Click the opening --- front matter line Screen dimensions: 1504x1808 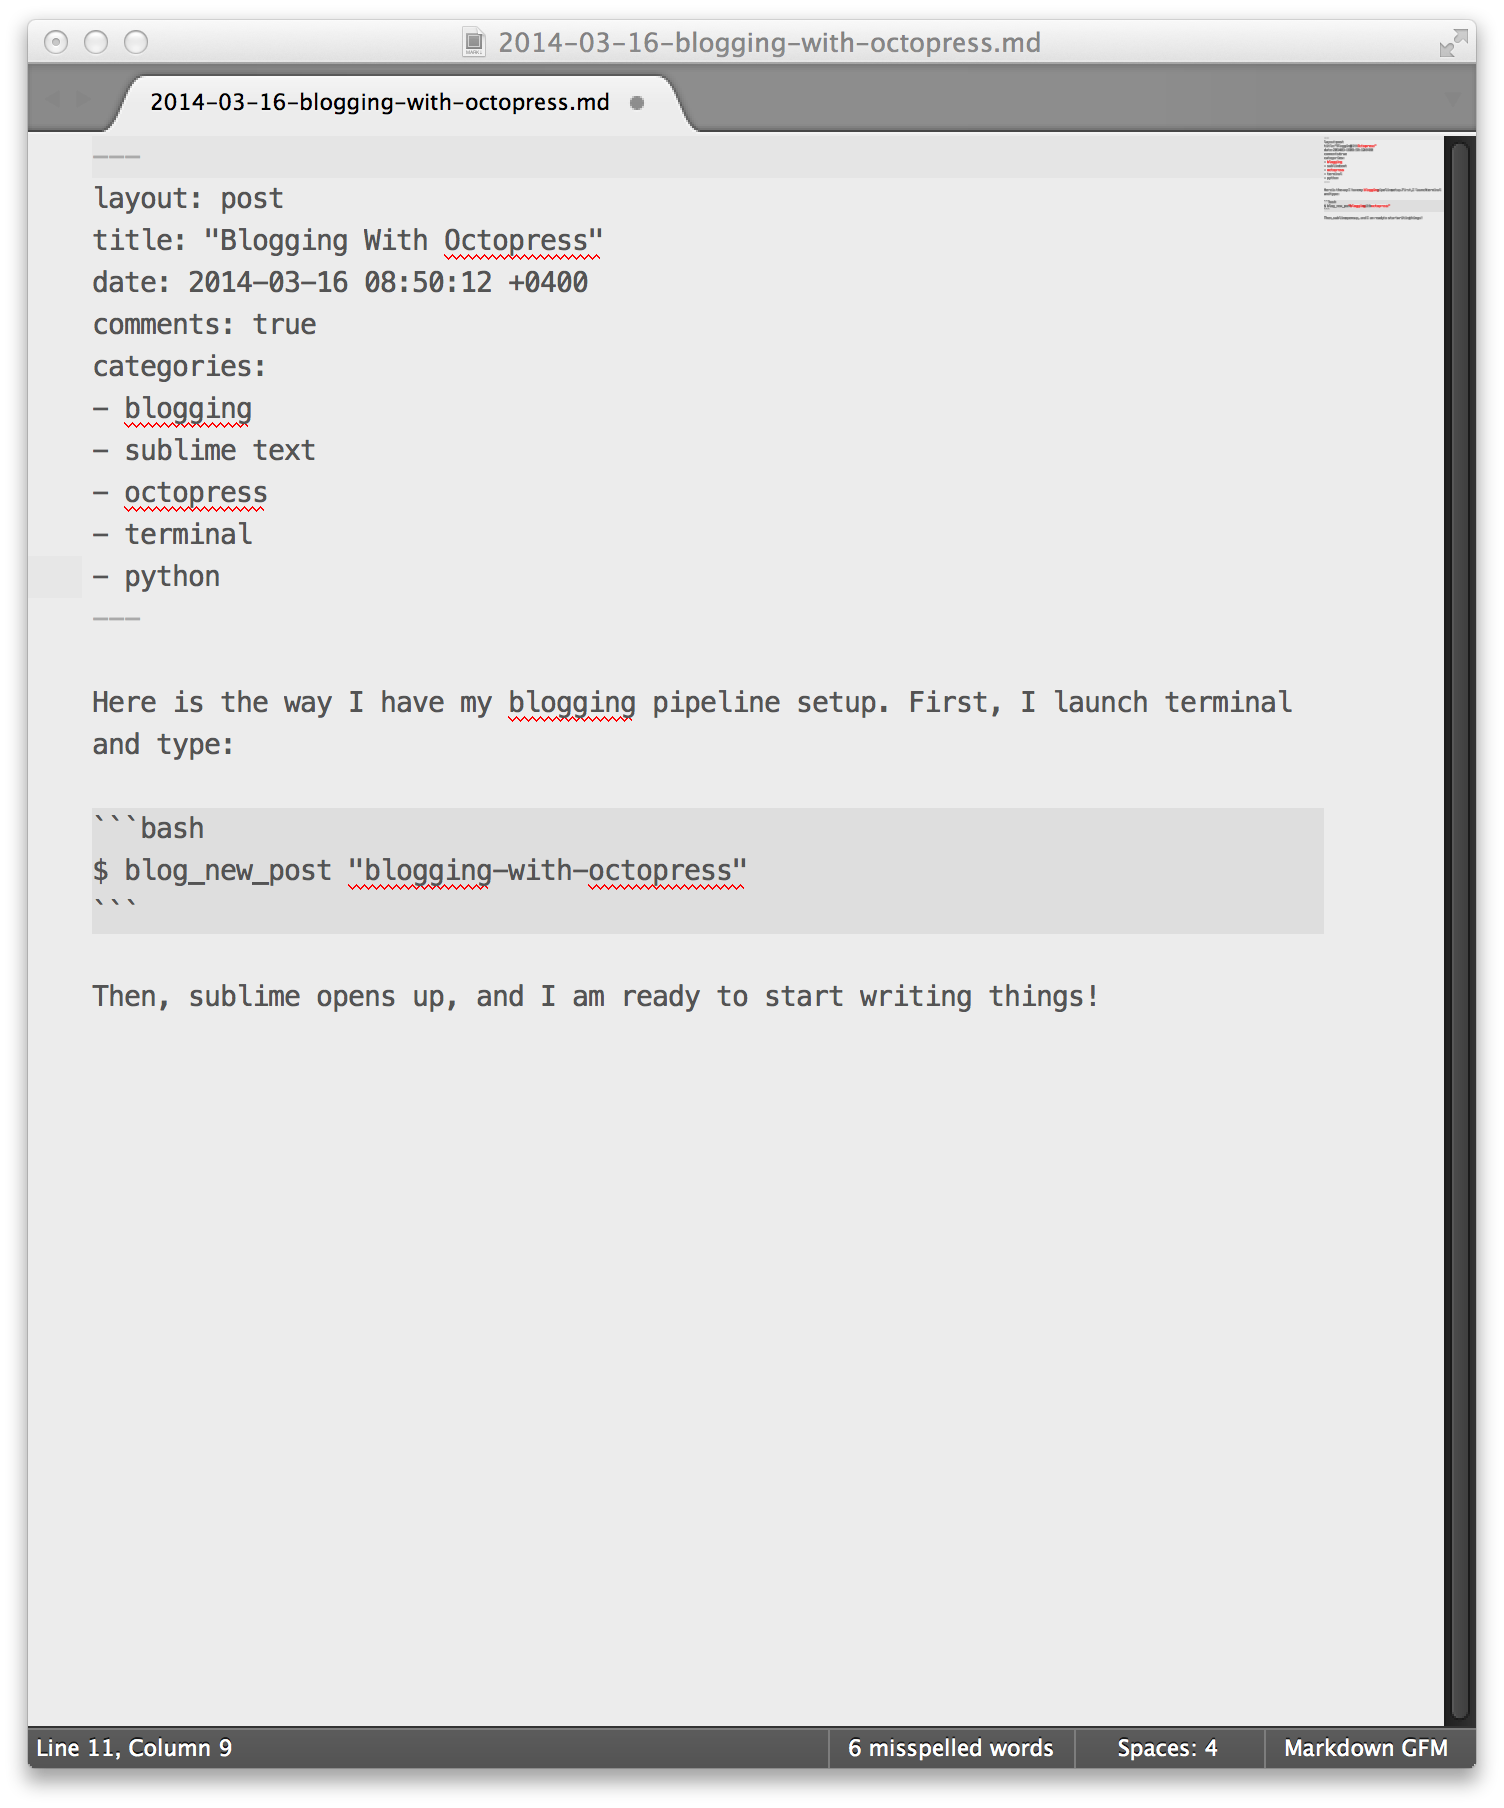pyautogui.click(x=116, y=156)
